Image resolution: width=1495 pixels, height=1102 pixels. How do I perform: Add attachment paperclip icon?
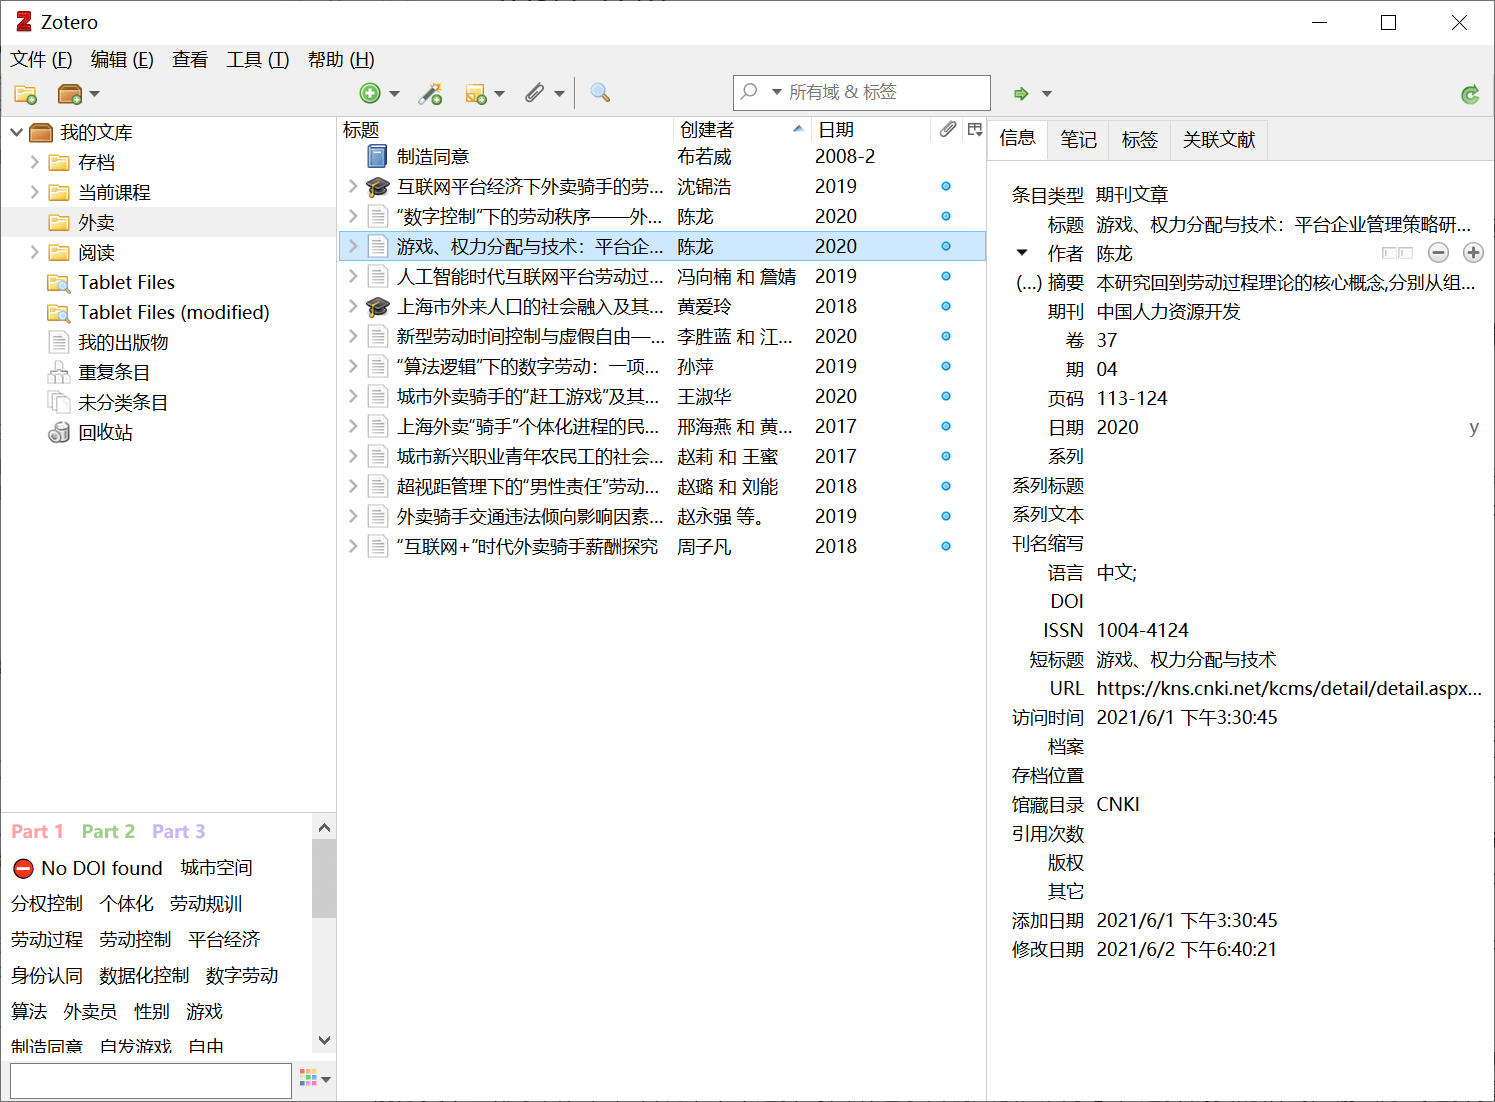535,93
